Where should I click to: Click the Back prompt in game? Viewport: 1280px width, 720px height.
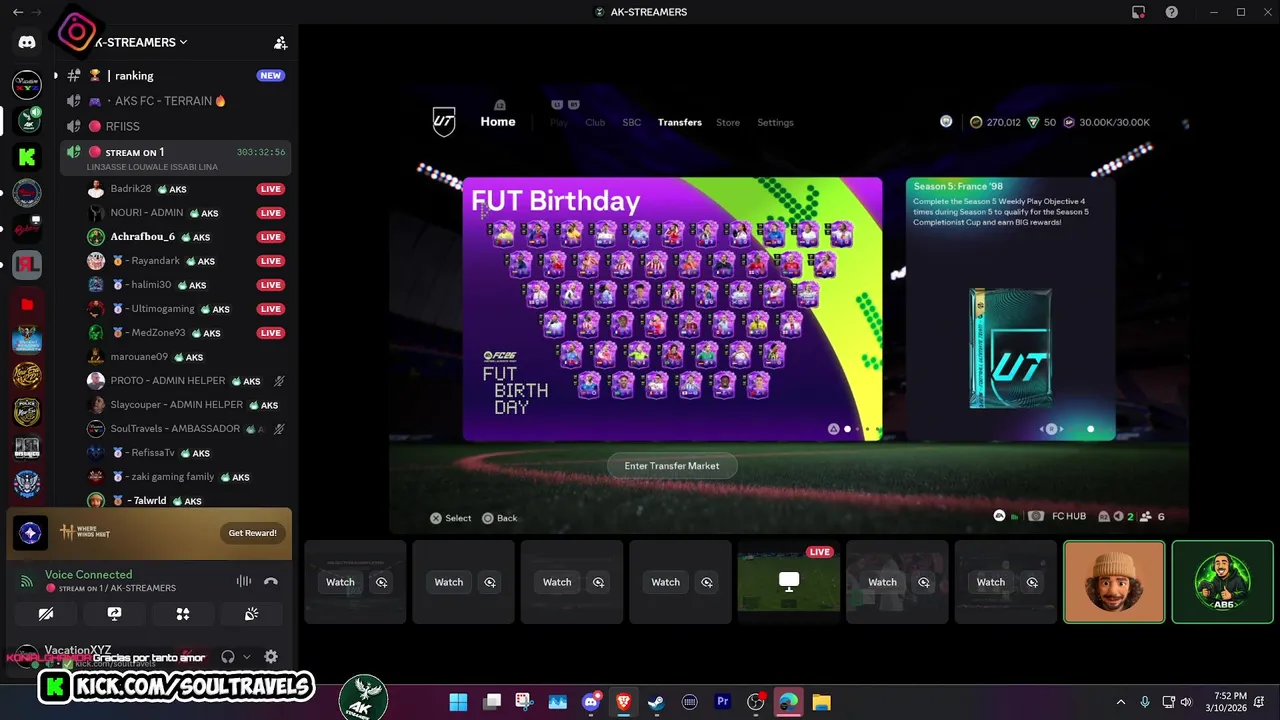(500, 518)
